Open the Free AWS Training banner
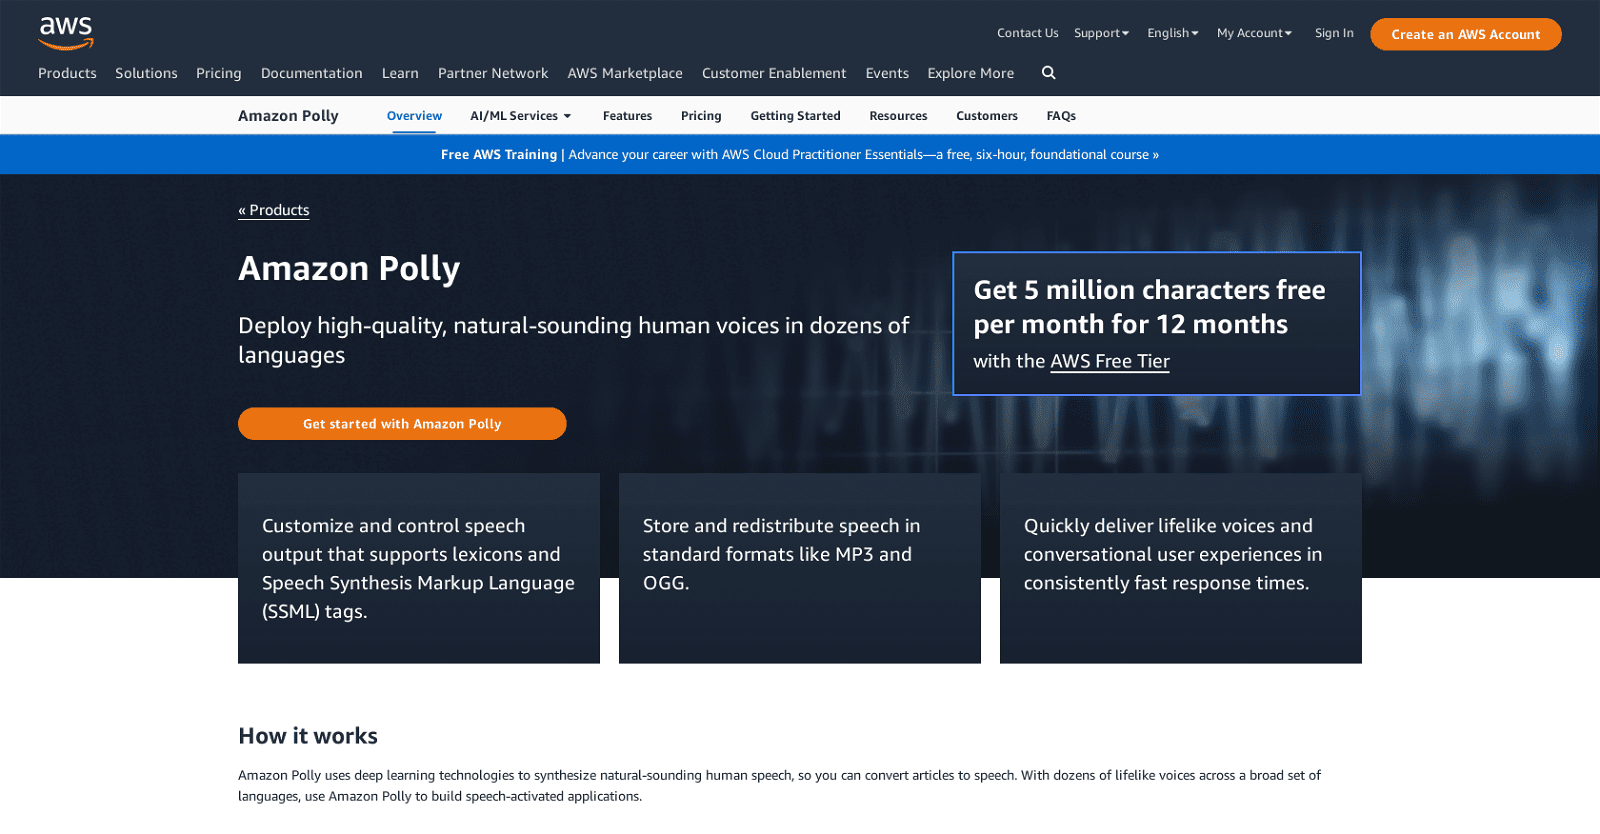 [799, 155]
